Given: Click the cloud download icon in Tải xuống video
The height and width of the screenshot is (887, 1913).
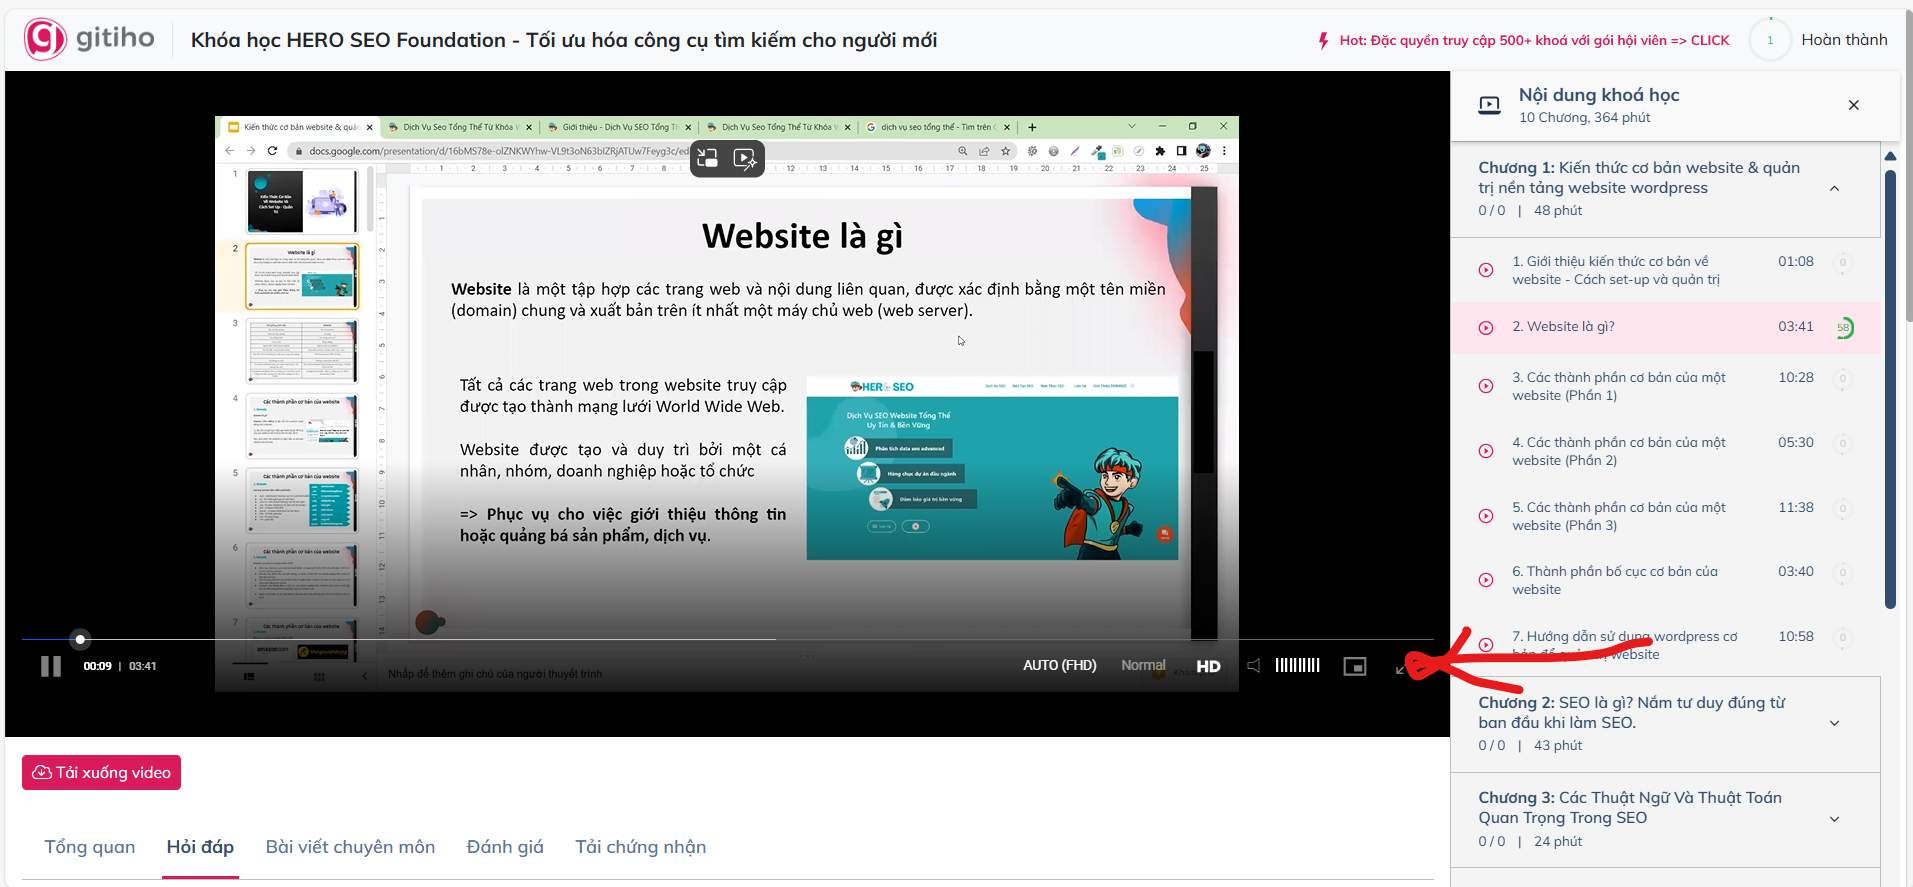Looking at the screenshot, I should 42,773.
